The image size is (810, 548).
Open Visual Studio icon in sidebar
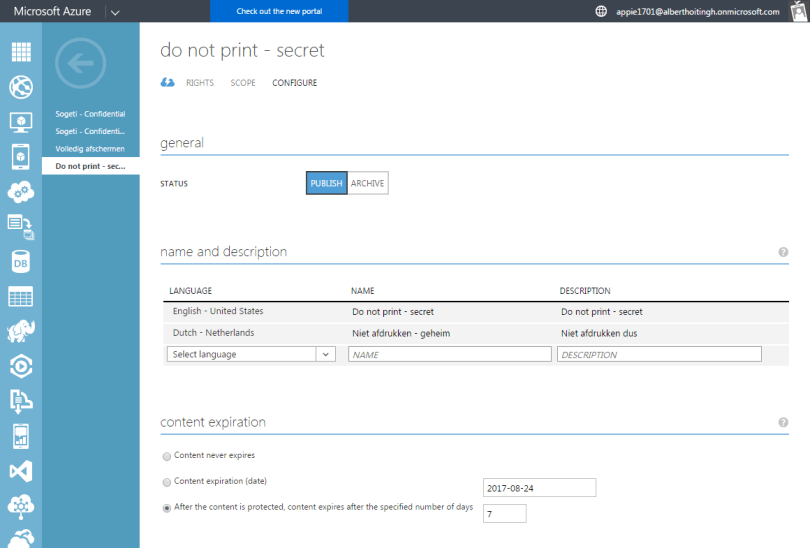point(20,471)
